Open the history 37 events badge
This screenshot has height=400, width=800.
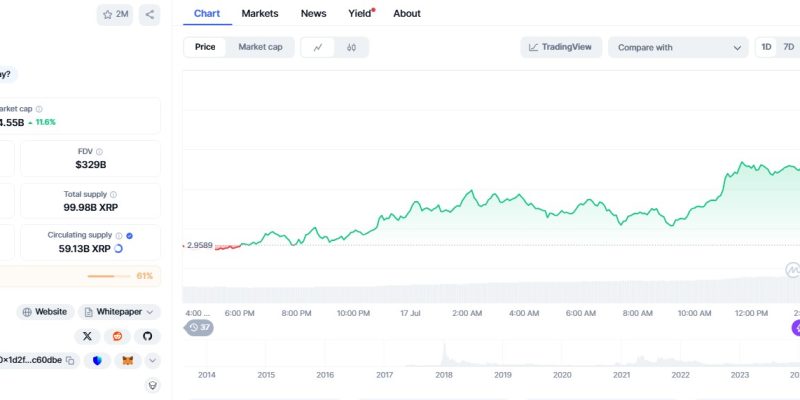[199, 328]
